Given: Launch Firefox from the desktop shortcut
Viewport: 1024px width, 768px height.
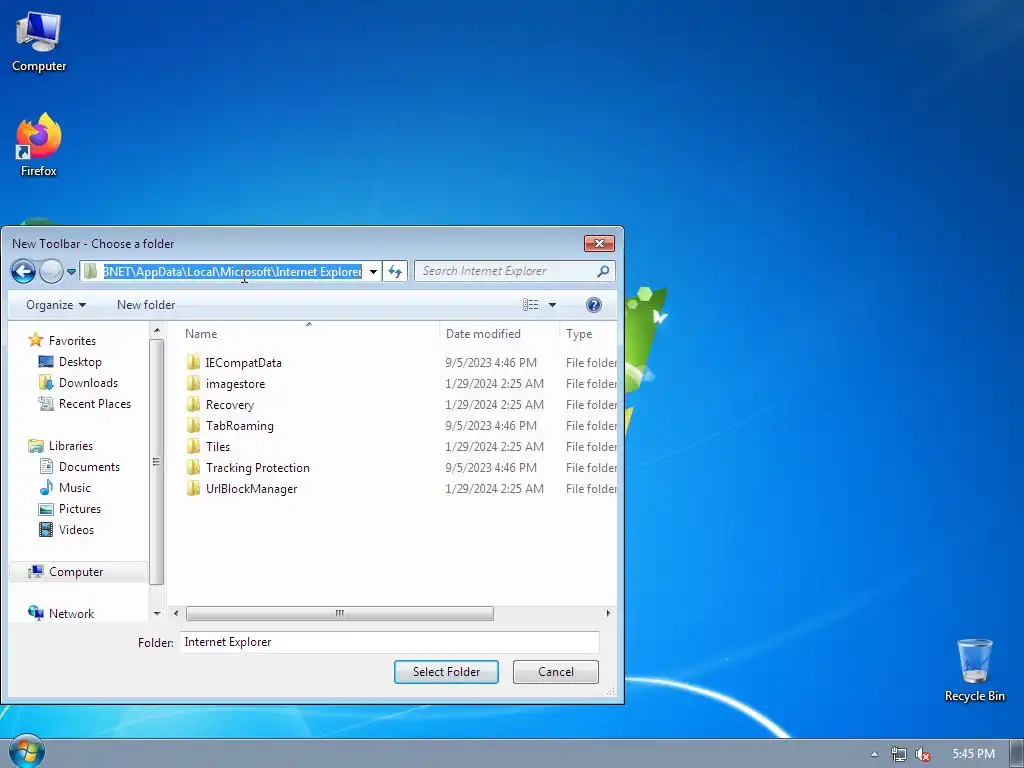Looking at the screenshot, I should tap(39, 145).
